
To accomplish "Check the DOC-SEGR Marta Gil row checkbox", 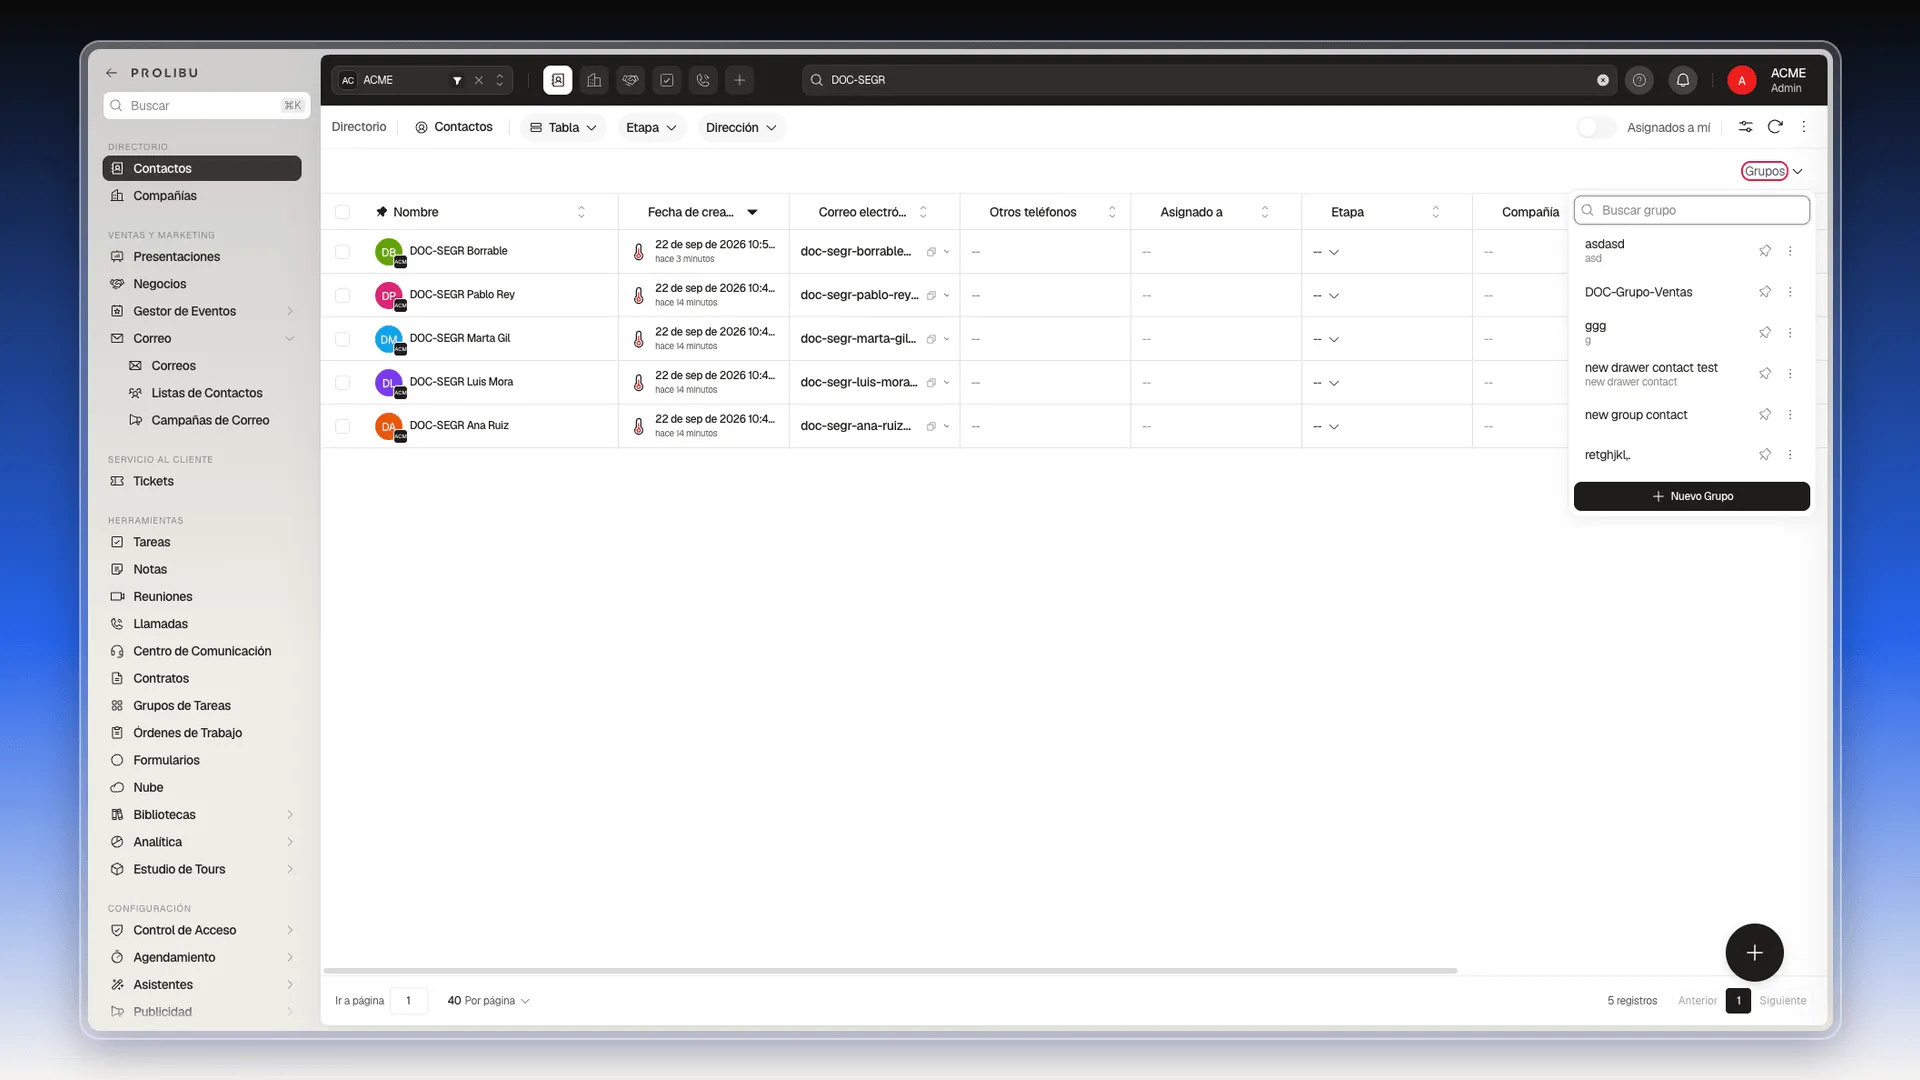I will pos(342,339).
